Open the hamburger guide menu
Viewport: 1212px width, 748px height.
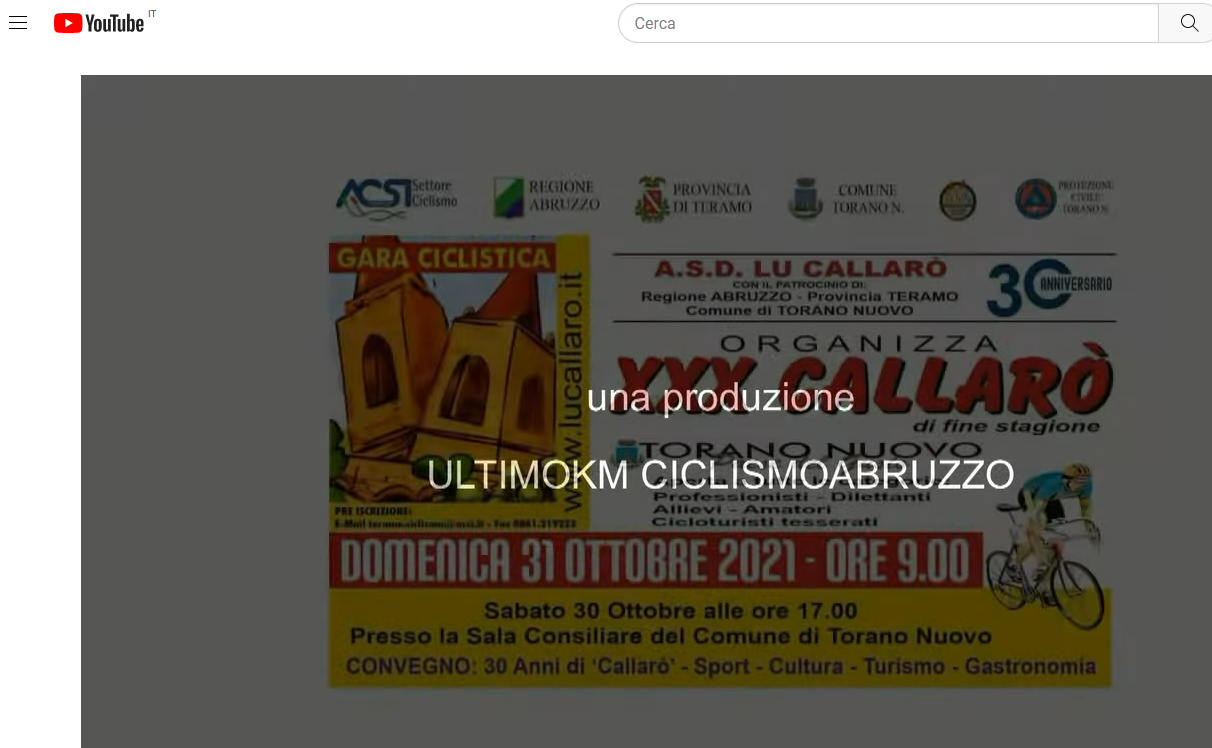click(x=18, y=23)
